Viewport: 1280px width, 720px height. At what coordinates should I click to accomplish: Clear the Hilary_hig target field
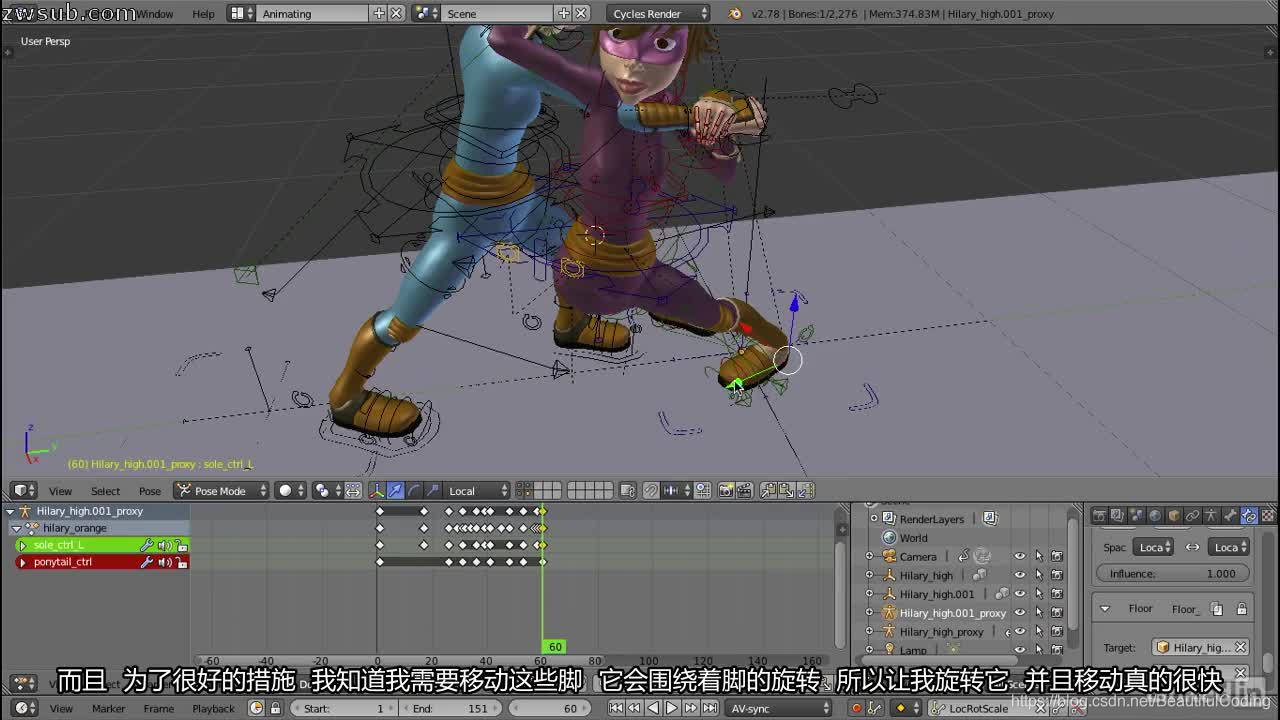(x=1240, y=647)
